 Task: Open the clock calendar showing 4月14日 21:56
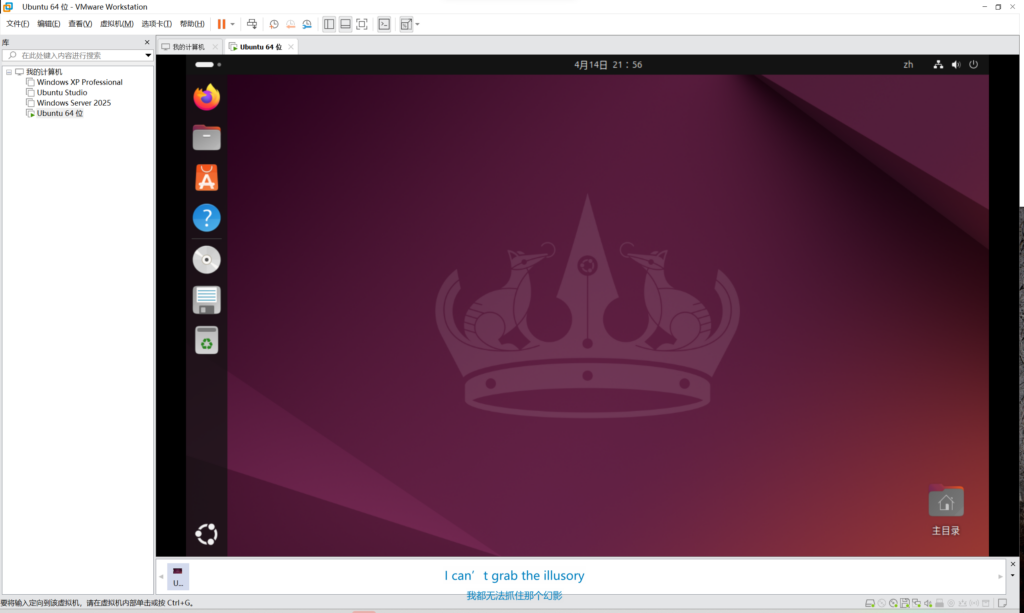(x=608, y=65)
